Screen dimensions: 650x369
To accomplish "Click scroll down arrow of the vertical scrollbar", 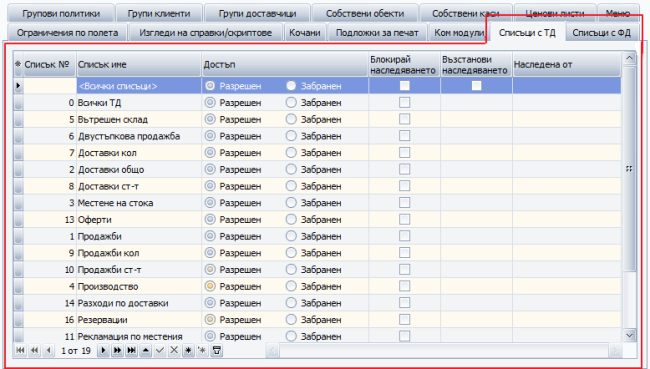I will tap(630, 335).
